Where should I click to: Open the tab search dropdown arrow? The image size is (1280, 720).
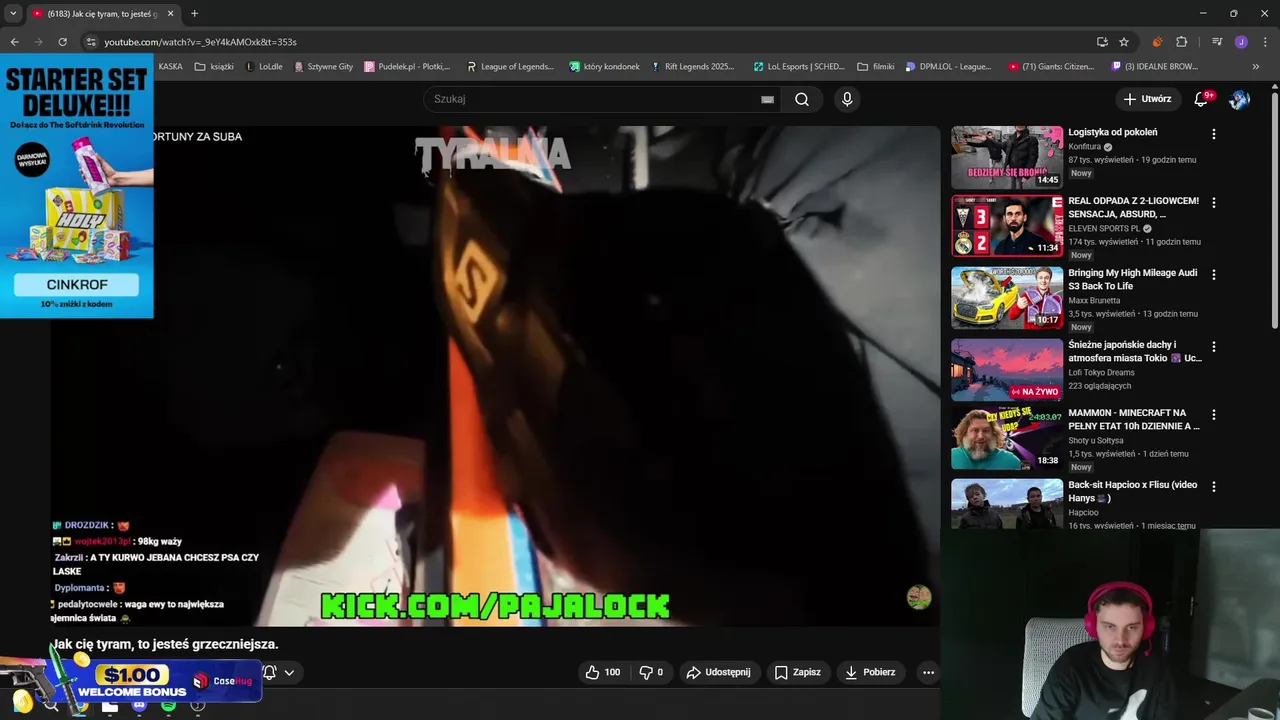tap(13, 14)
